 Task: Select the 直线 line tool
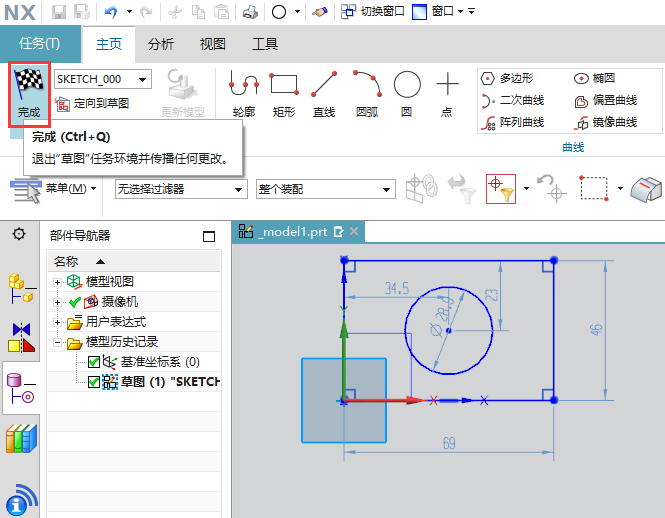(324, 94)
